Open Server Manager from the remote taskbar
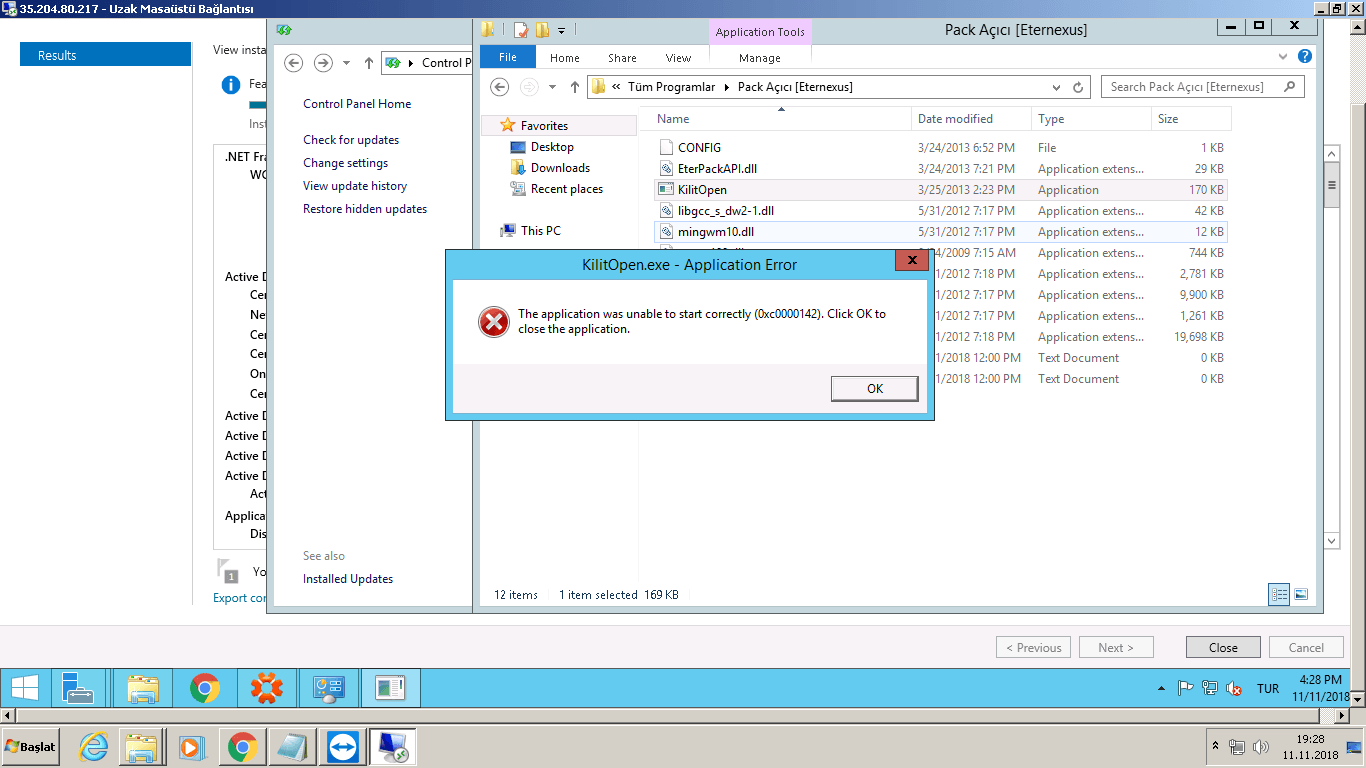Viewport: 1366px width, 768px height. click(x=77, y=688)
